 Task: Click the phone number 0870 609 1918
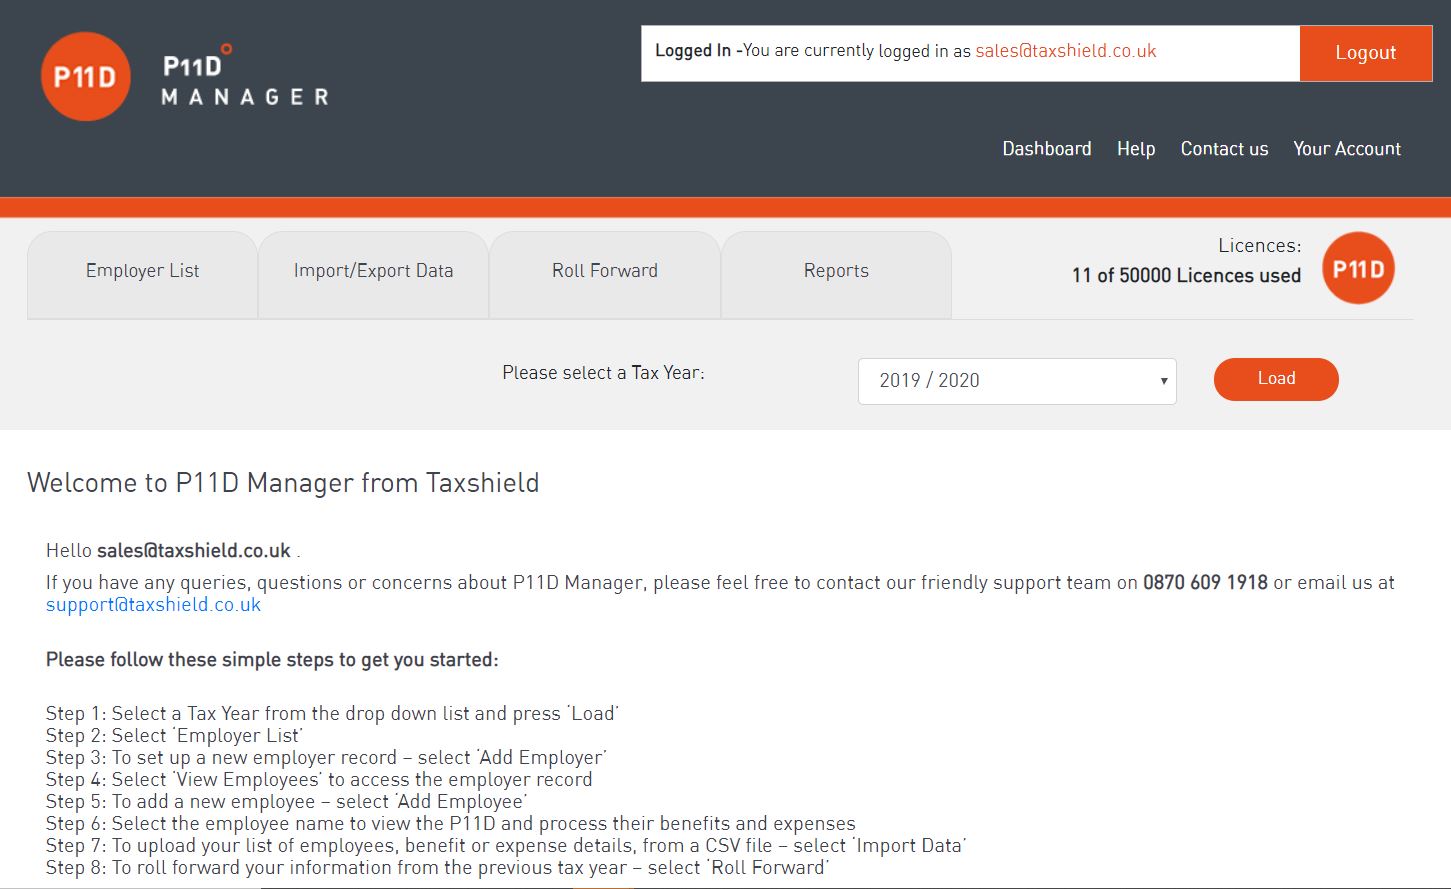pos(1205,582)
